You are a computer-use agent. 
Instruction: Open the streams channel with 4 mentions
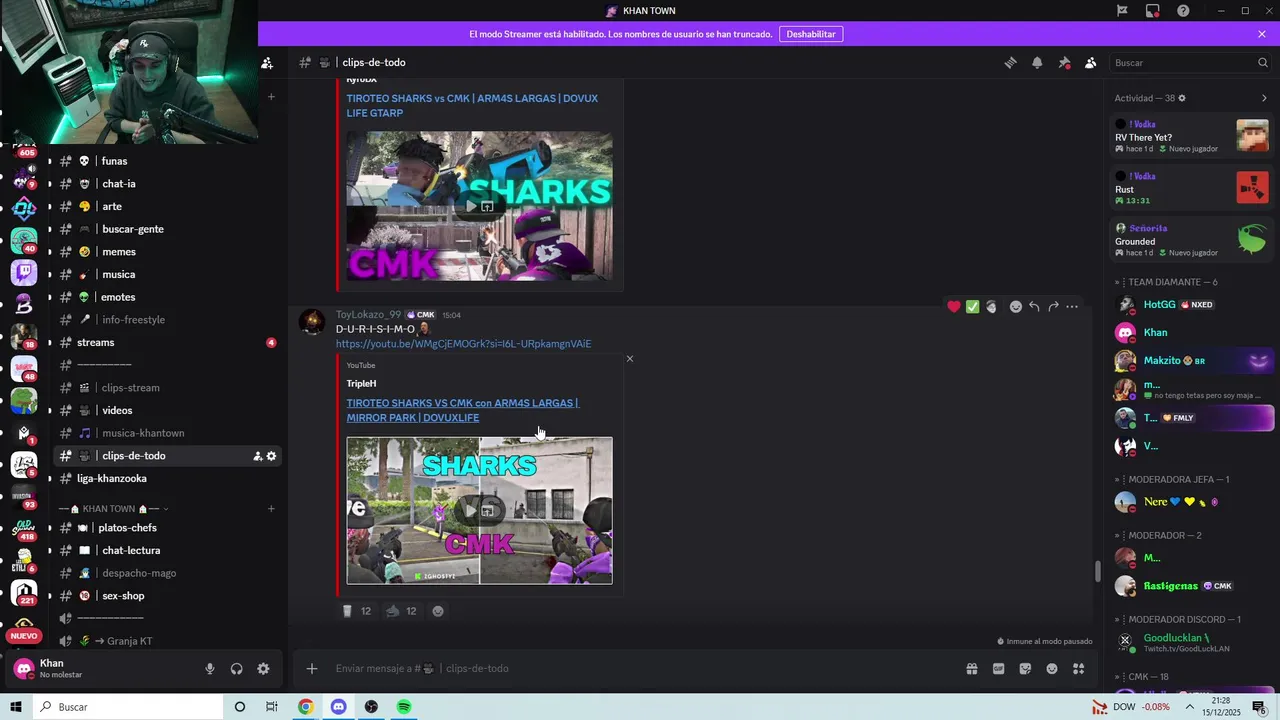coord(165,342)
